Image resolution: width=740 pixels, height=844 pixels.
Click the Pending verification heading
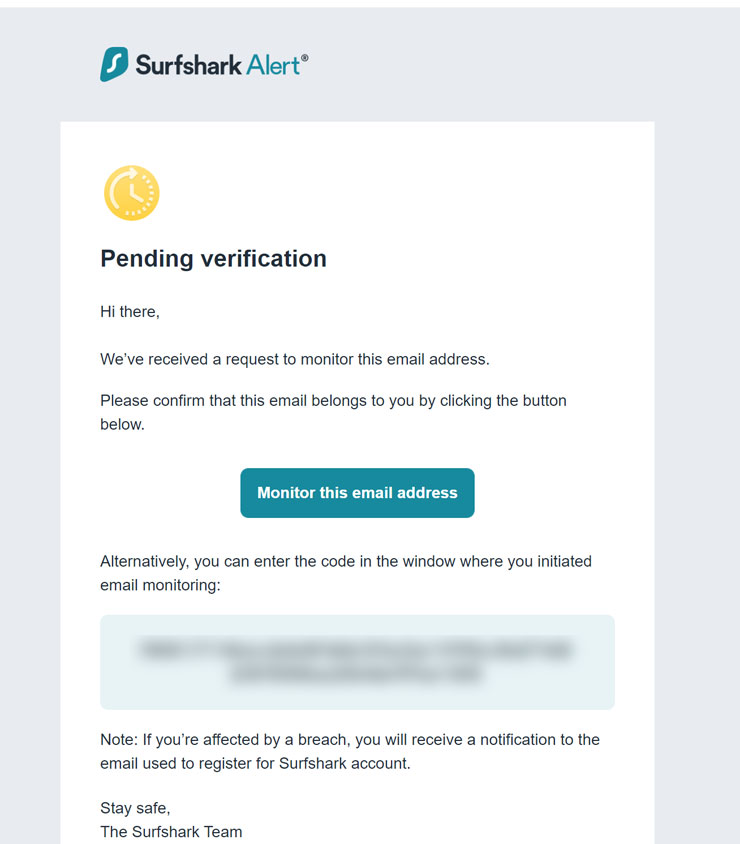click(x=213, y=259)
